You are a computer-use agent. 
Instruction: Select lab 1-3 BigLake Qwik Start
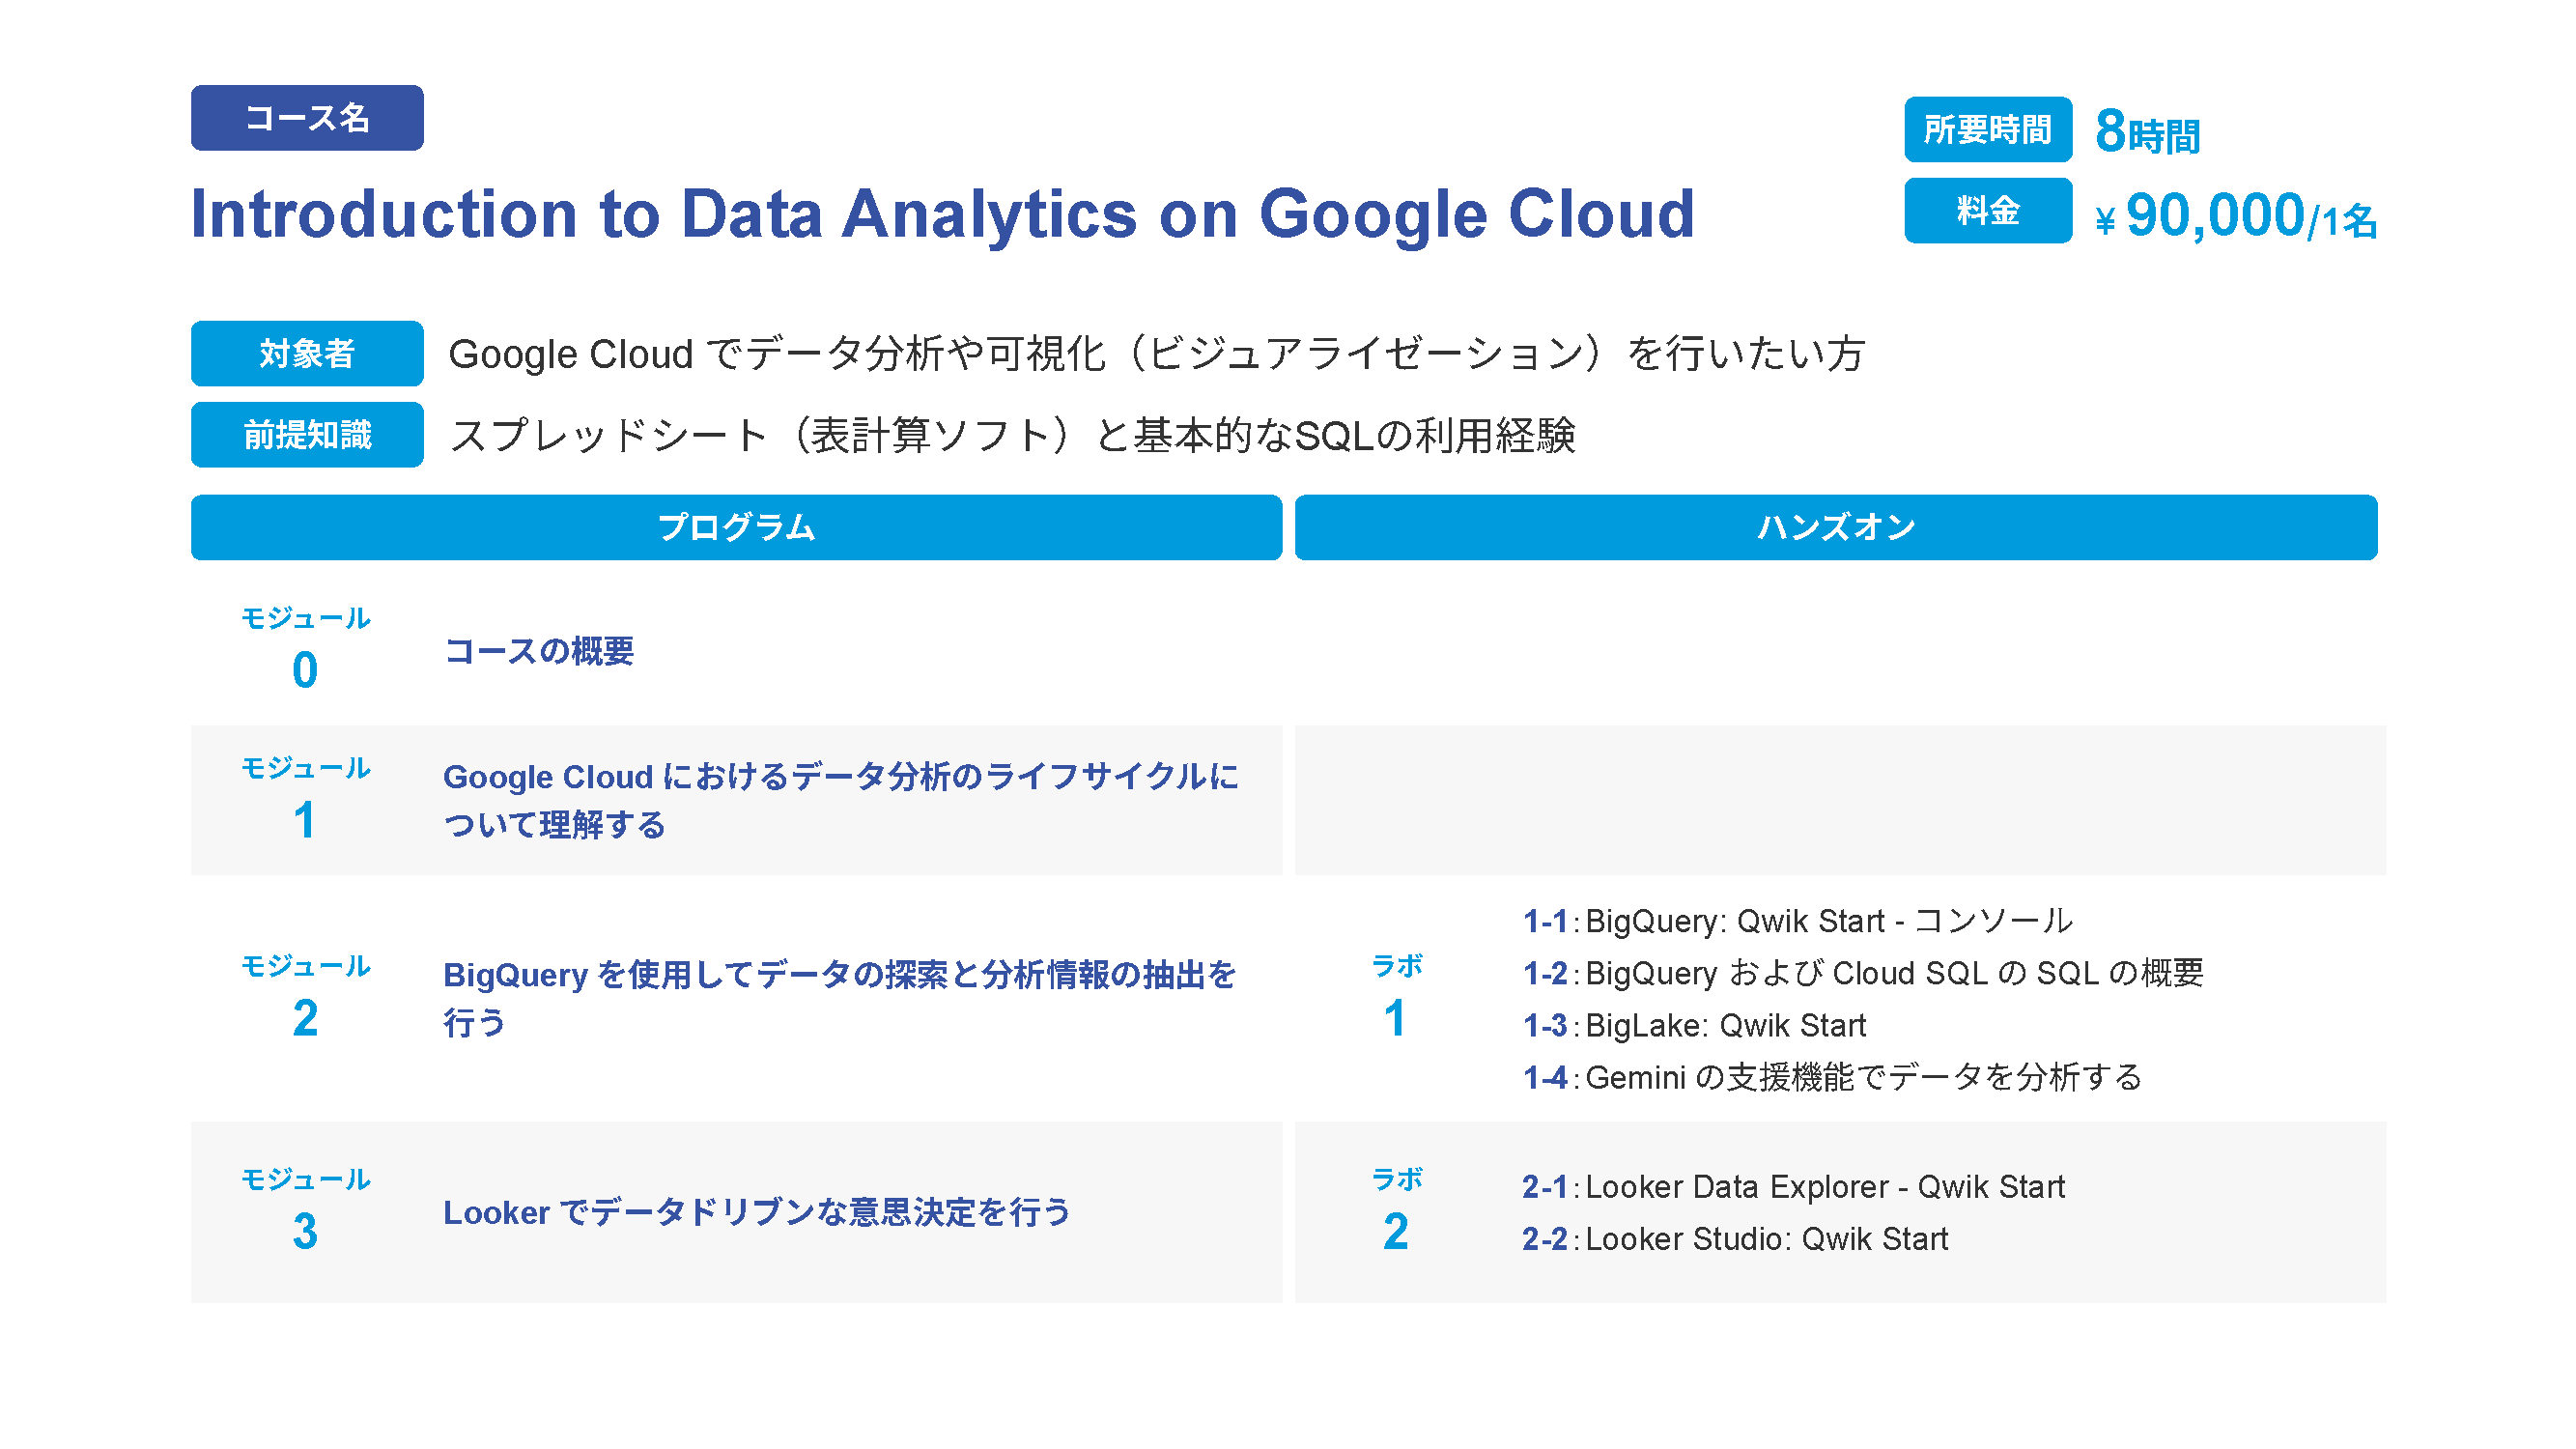click(1694, 1025)
